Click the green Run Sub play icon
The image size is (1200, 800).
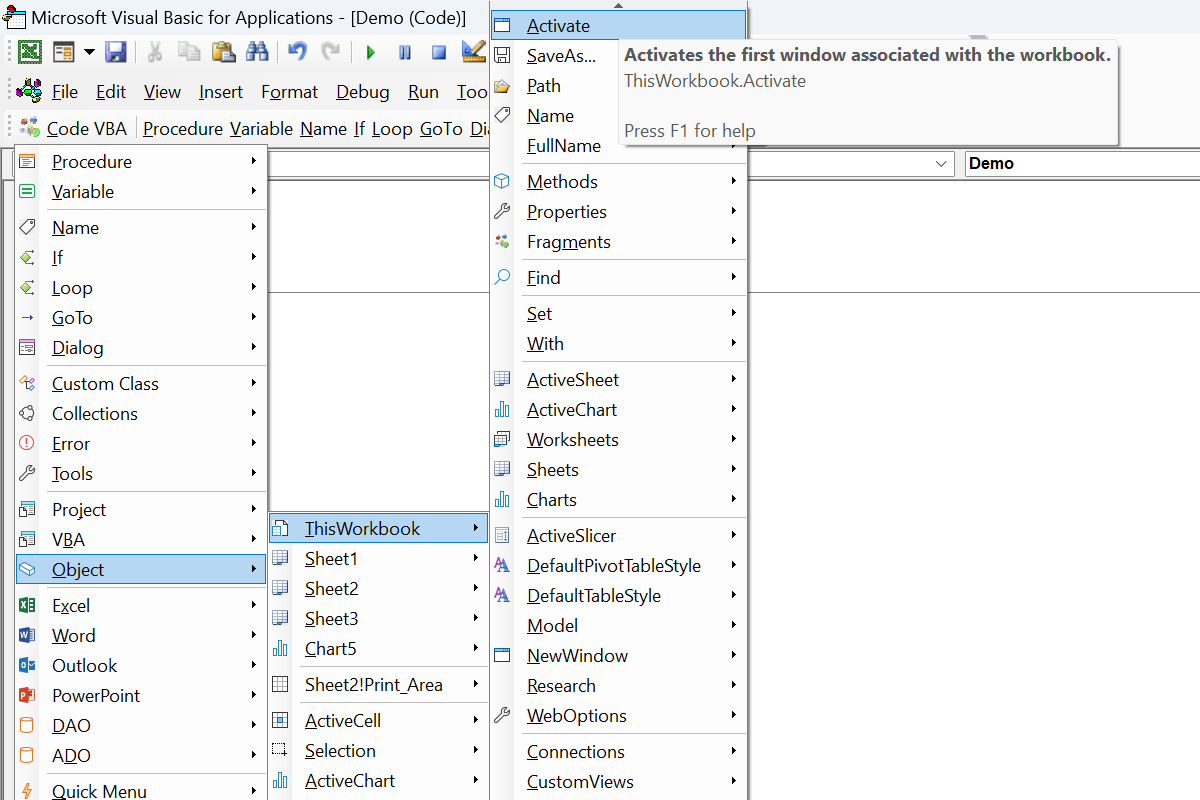tap(371, 53)
